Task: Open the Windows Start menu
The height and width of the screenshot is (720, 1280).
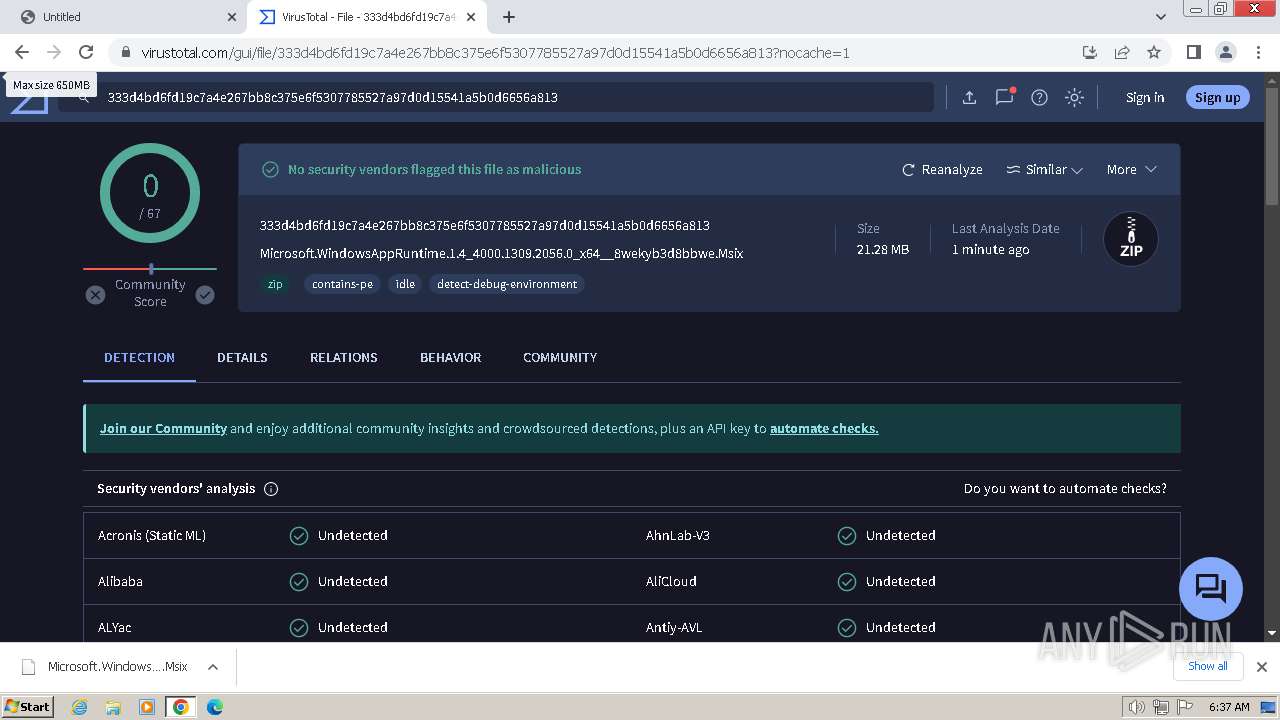Action: pos(28,706)
